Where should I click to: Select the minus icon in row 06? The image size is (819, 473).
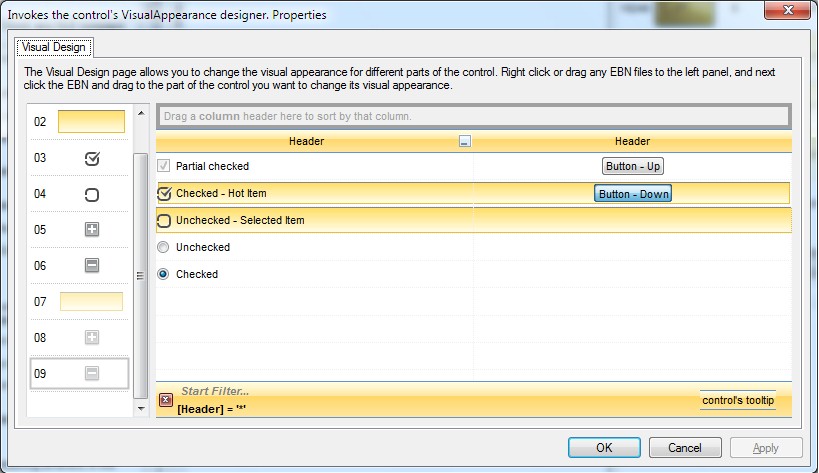[92, 266]
